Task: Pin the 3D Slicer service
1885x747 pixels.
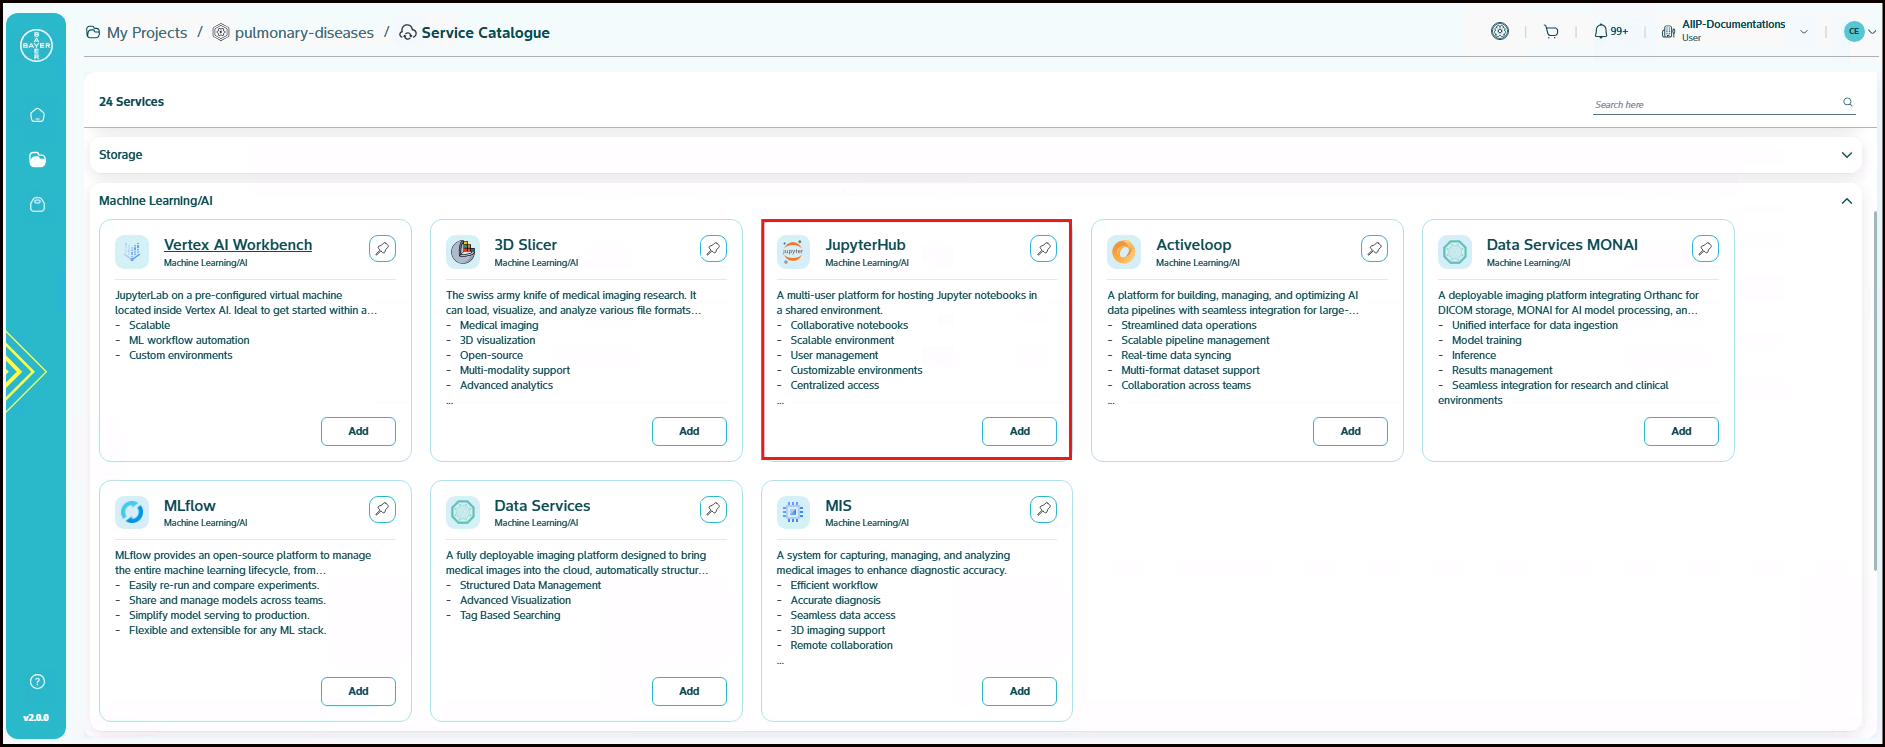Action: (713, 249)
